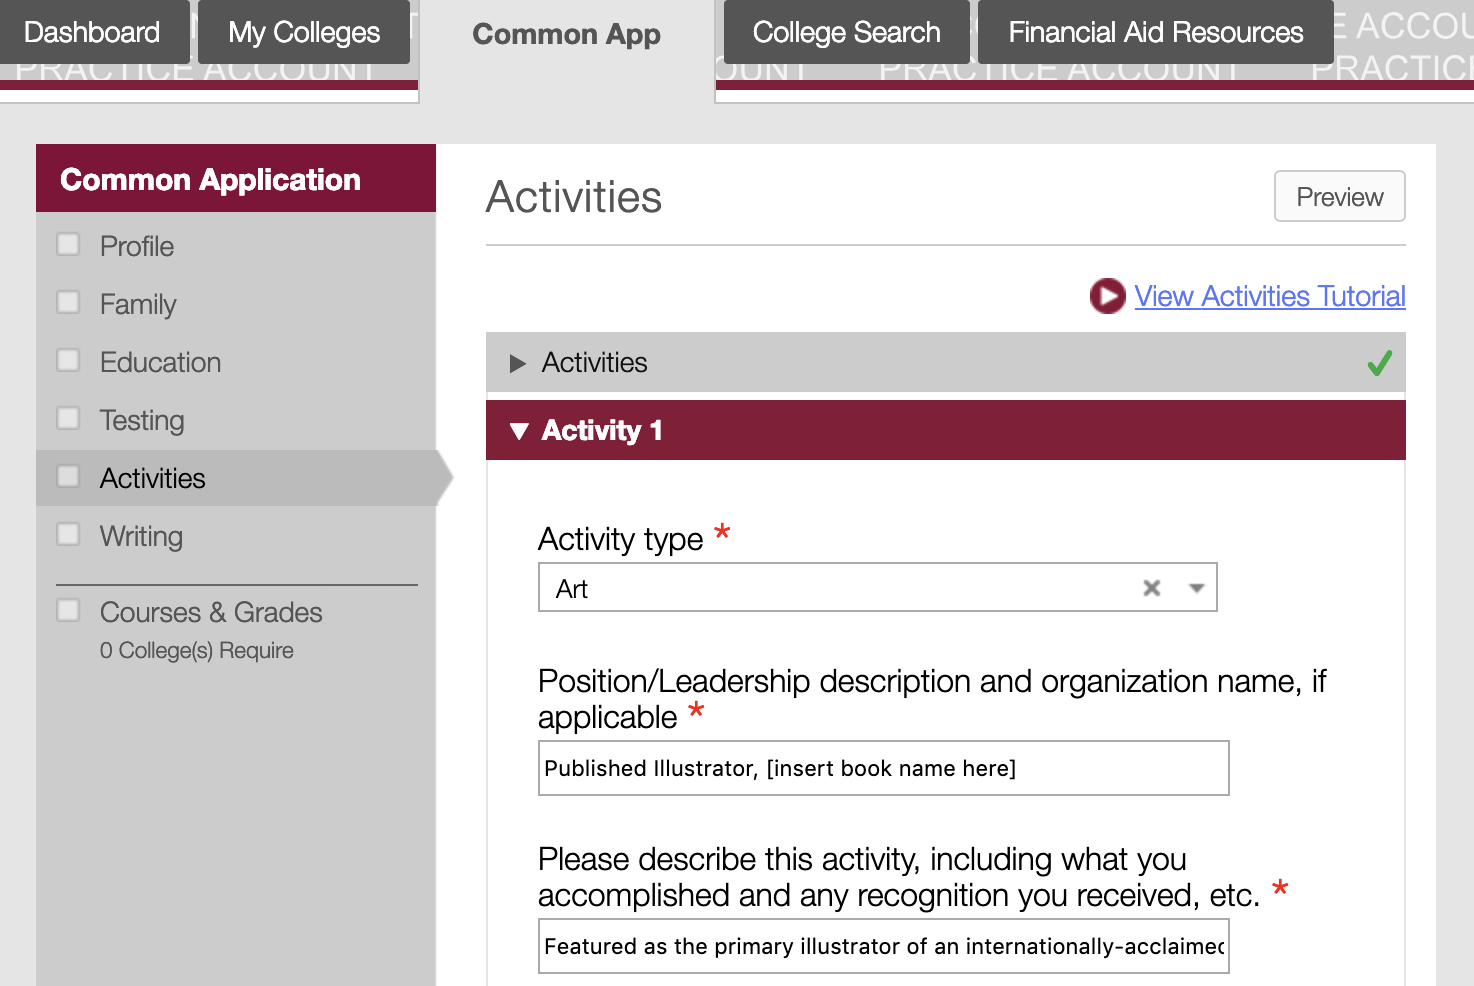Click the activity description text field

[x=883, y=946]
